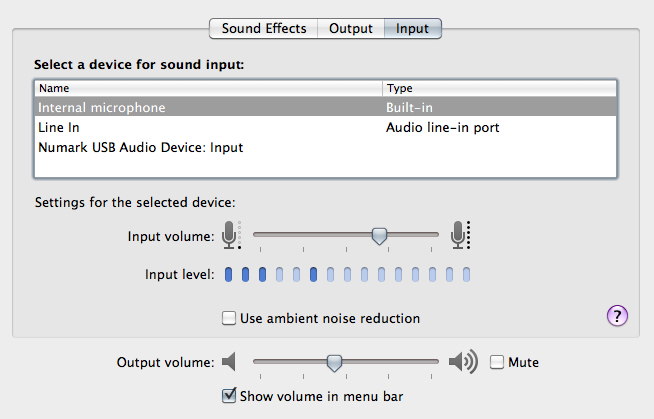
Task: Open the Output tab
Action: coord(350,28)
